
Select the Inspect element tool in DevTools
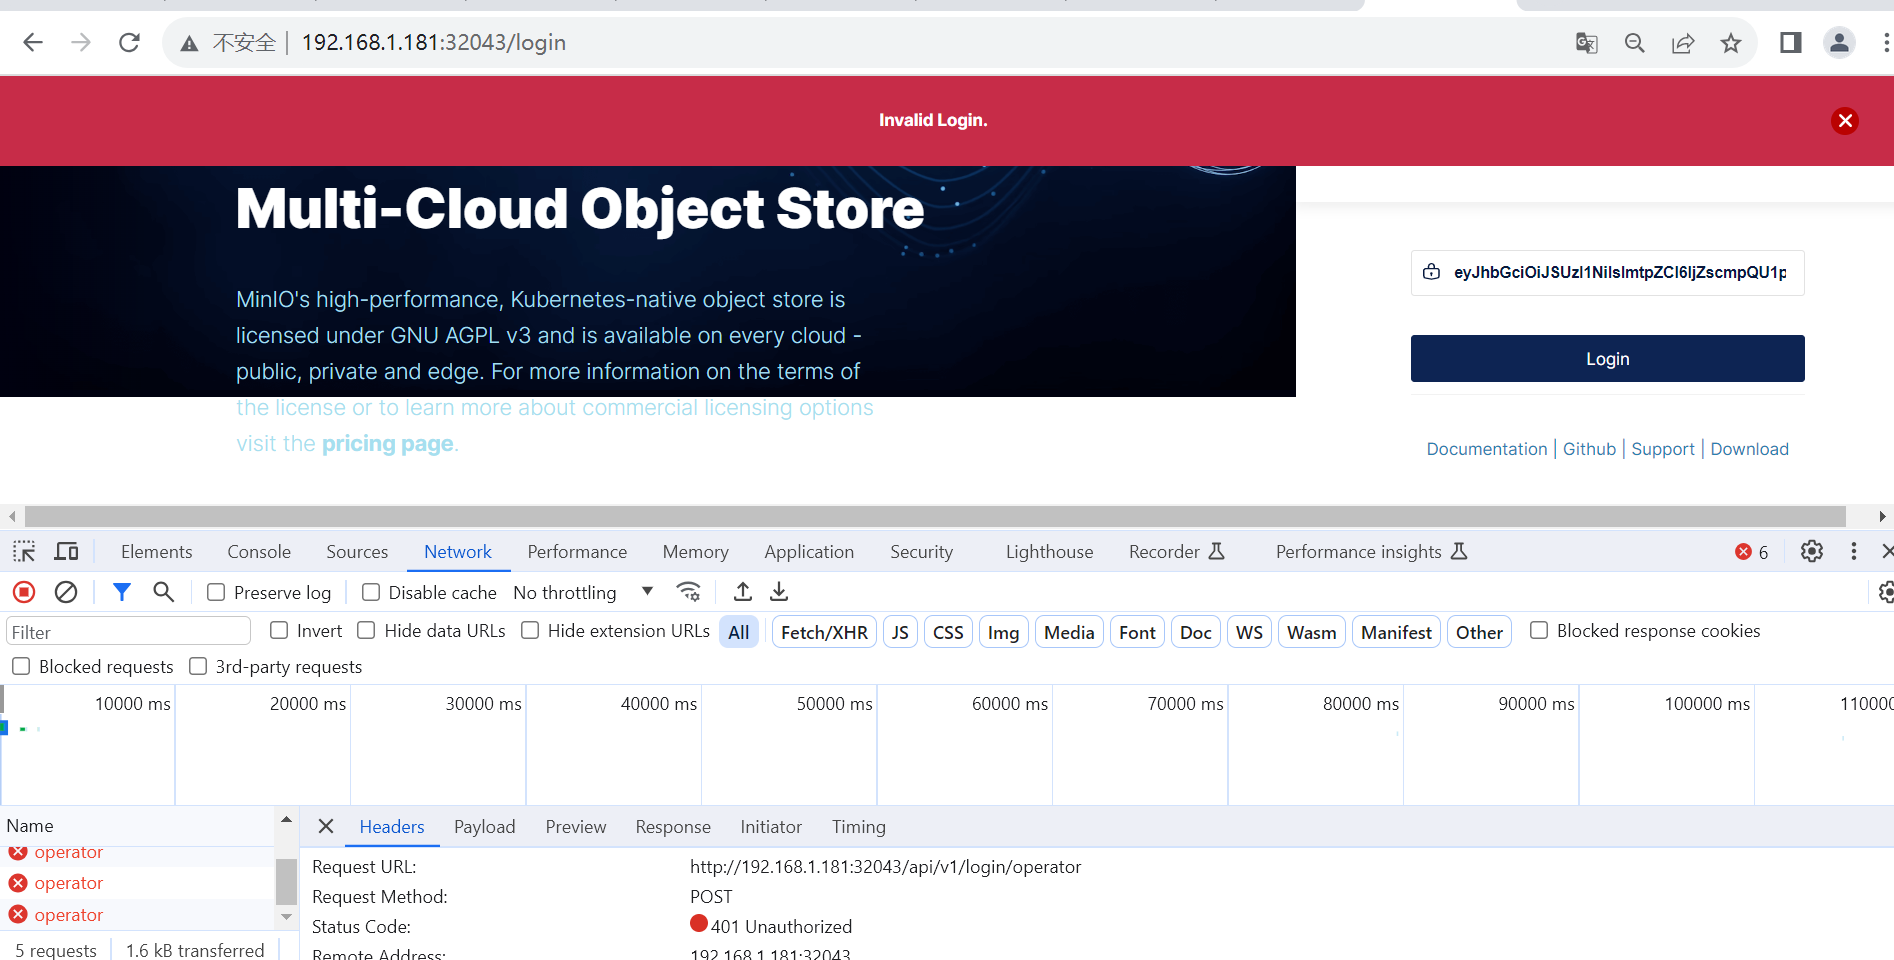pyautogui.click(x=22, y=551)
